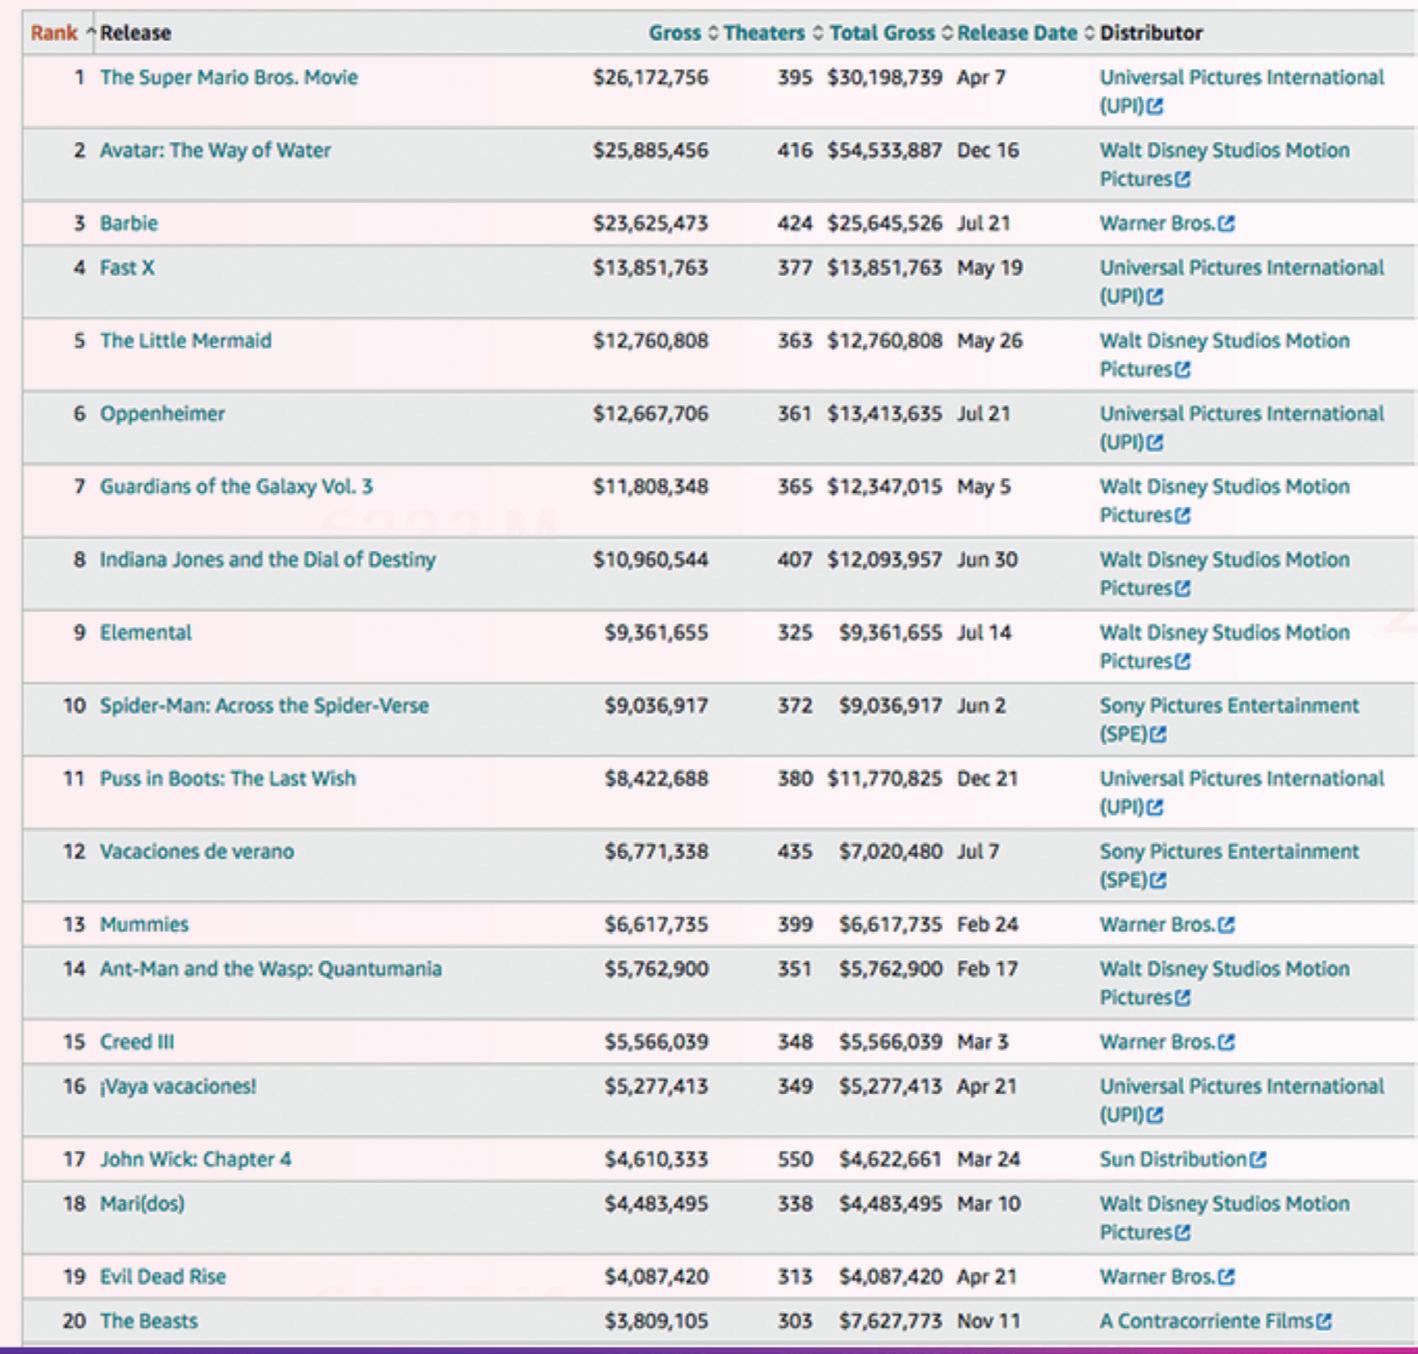Viewport: 1418px width, 1354px height.
Task: Open the Evil Dead Rise release link
Action: point(163,1276)
